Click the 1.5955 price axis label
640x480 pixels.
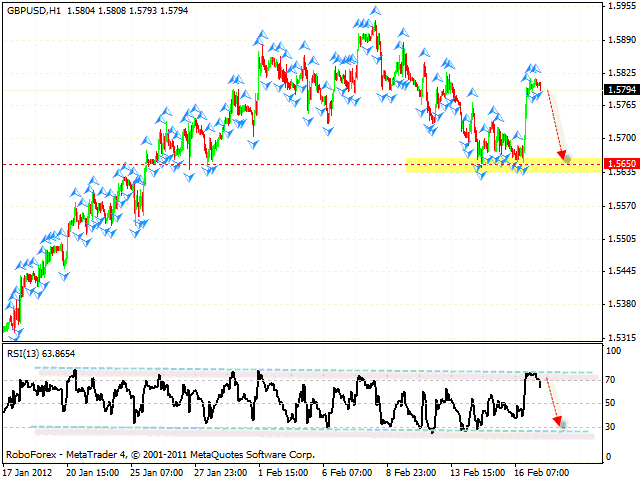(x=617, y=6)
